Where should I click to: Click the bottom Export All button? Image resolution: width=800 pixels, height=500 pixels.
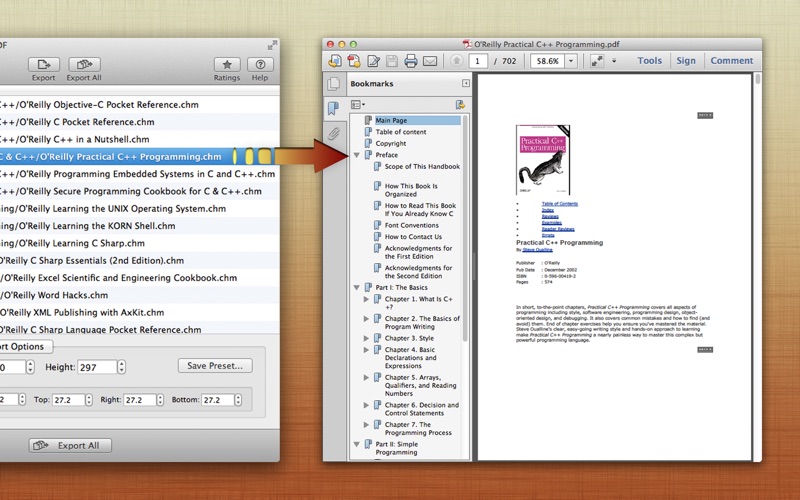point(70,445)
